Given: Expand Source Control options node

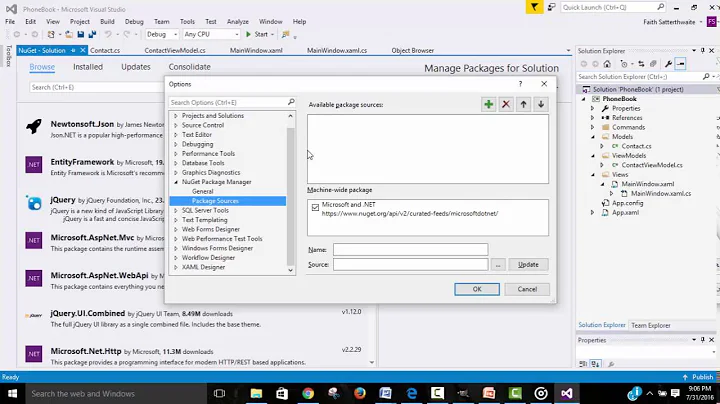Looking at the screenshot, I should click(175, 125).
